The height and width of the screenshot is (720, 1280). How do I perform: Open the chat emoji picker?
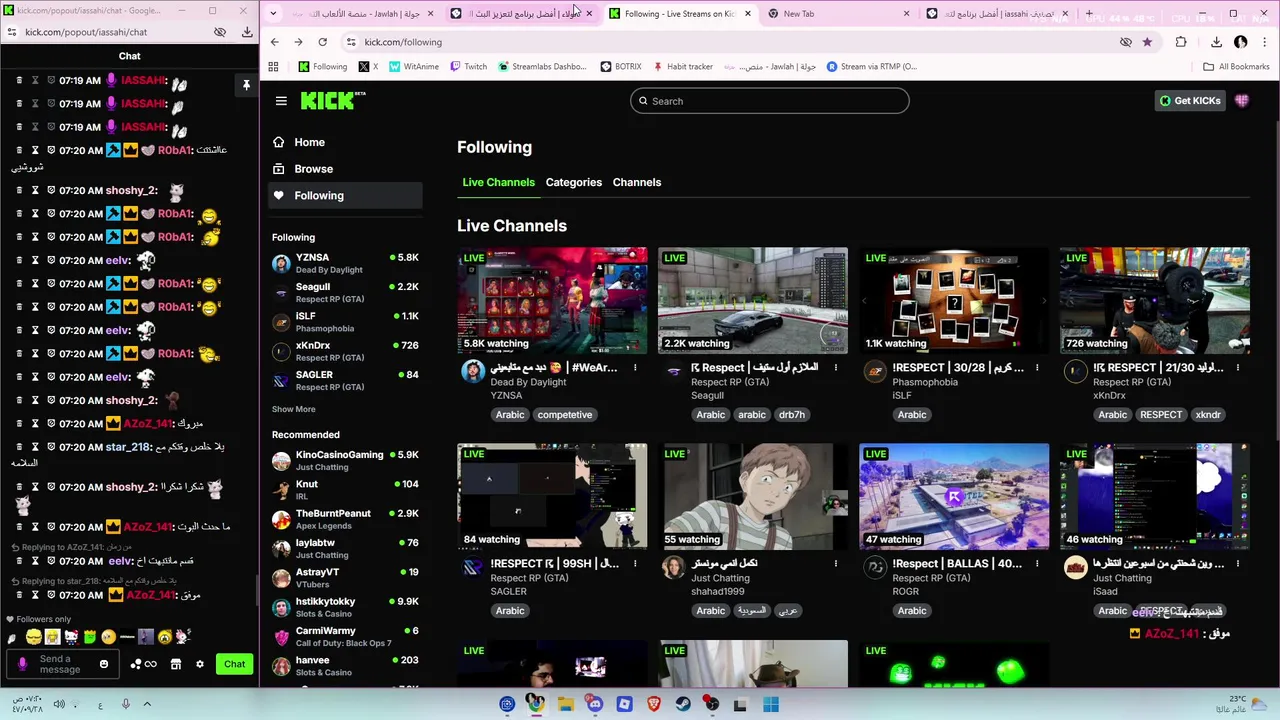pyautogui.click(x=104, y=664)
